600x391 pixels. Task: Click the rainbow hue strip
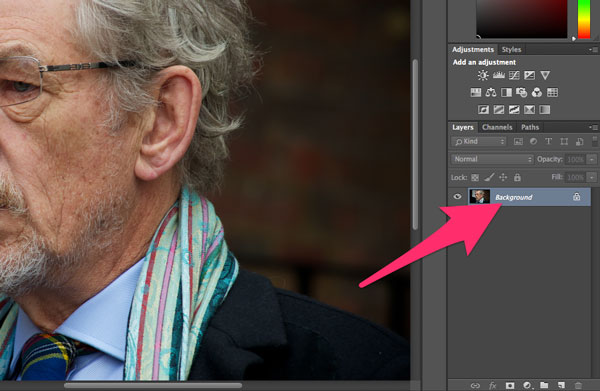[584, 19]
